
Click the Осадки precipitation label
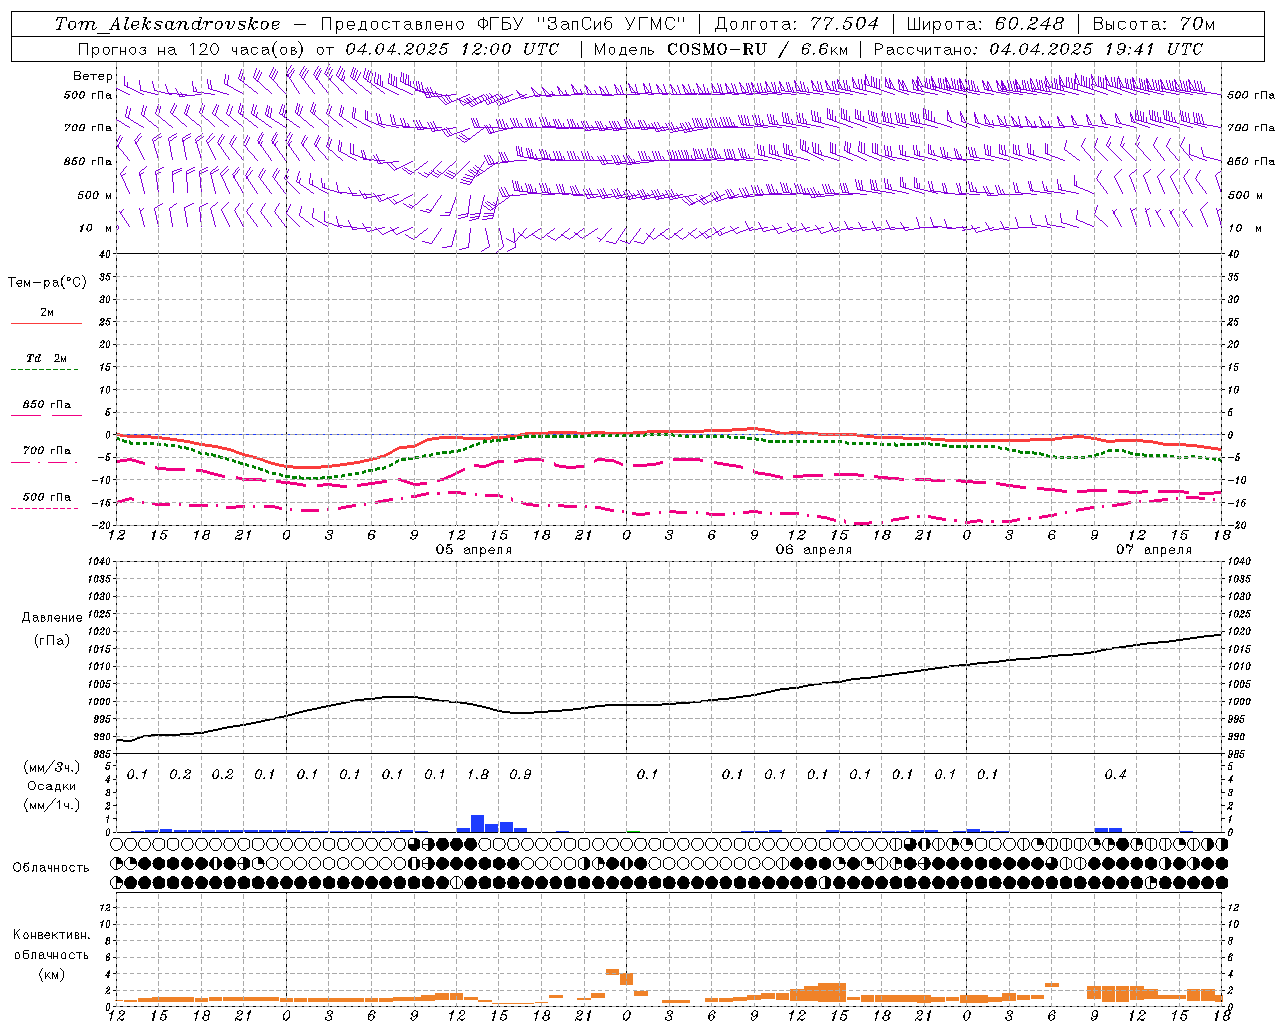(x=52, y=786)
